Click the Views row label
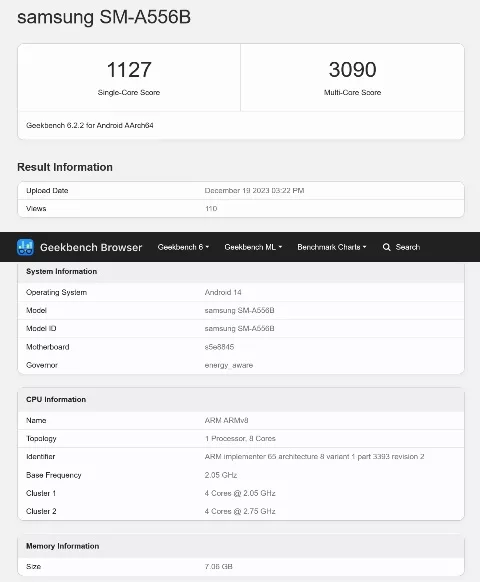The image size is (480, 582). [36, 209]
